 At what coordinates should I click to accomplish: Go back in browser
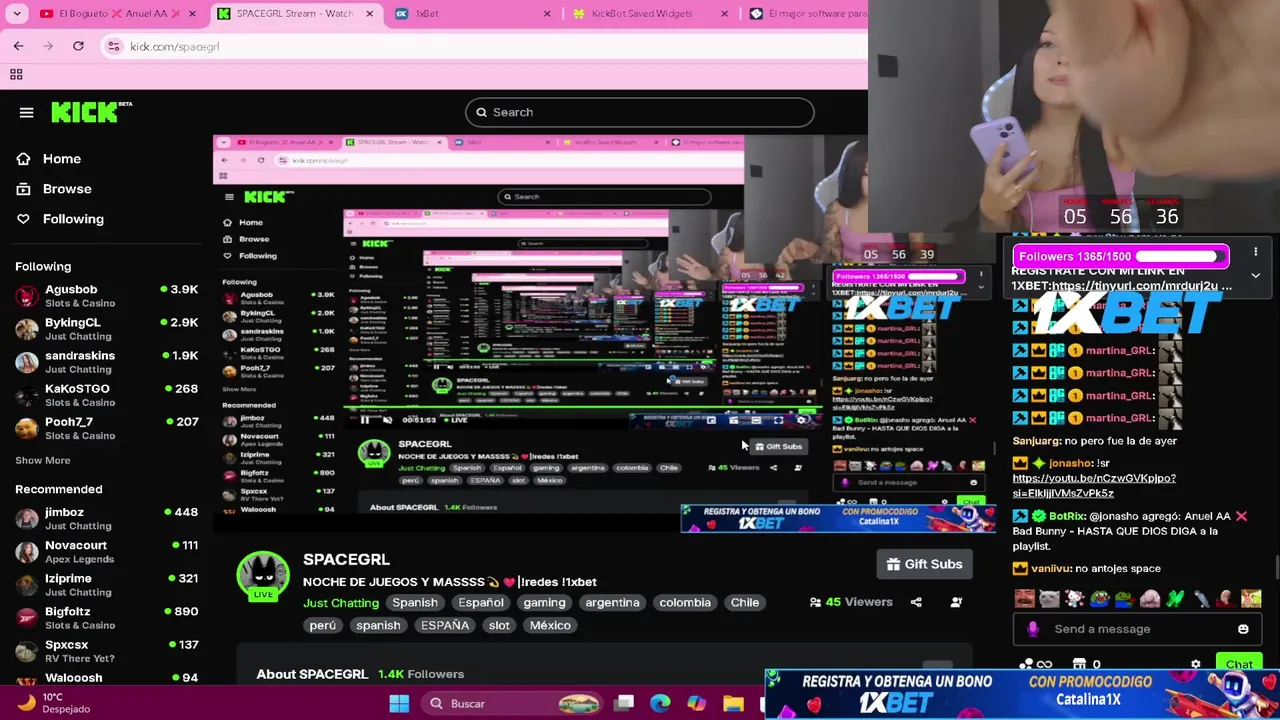(18, 46)
